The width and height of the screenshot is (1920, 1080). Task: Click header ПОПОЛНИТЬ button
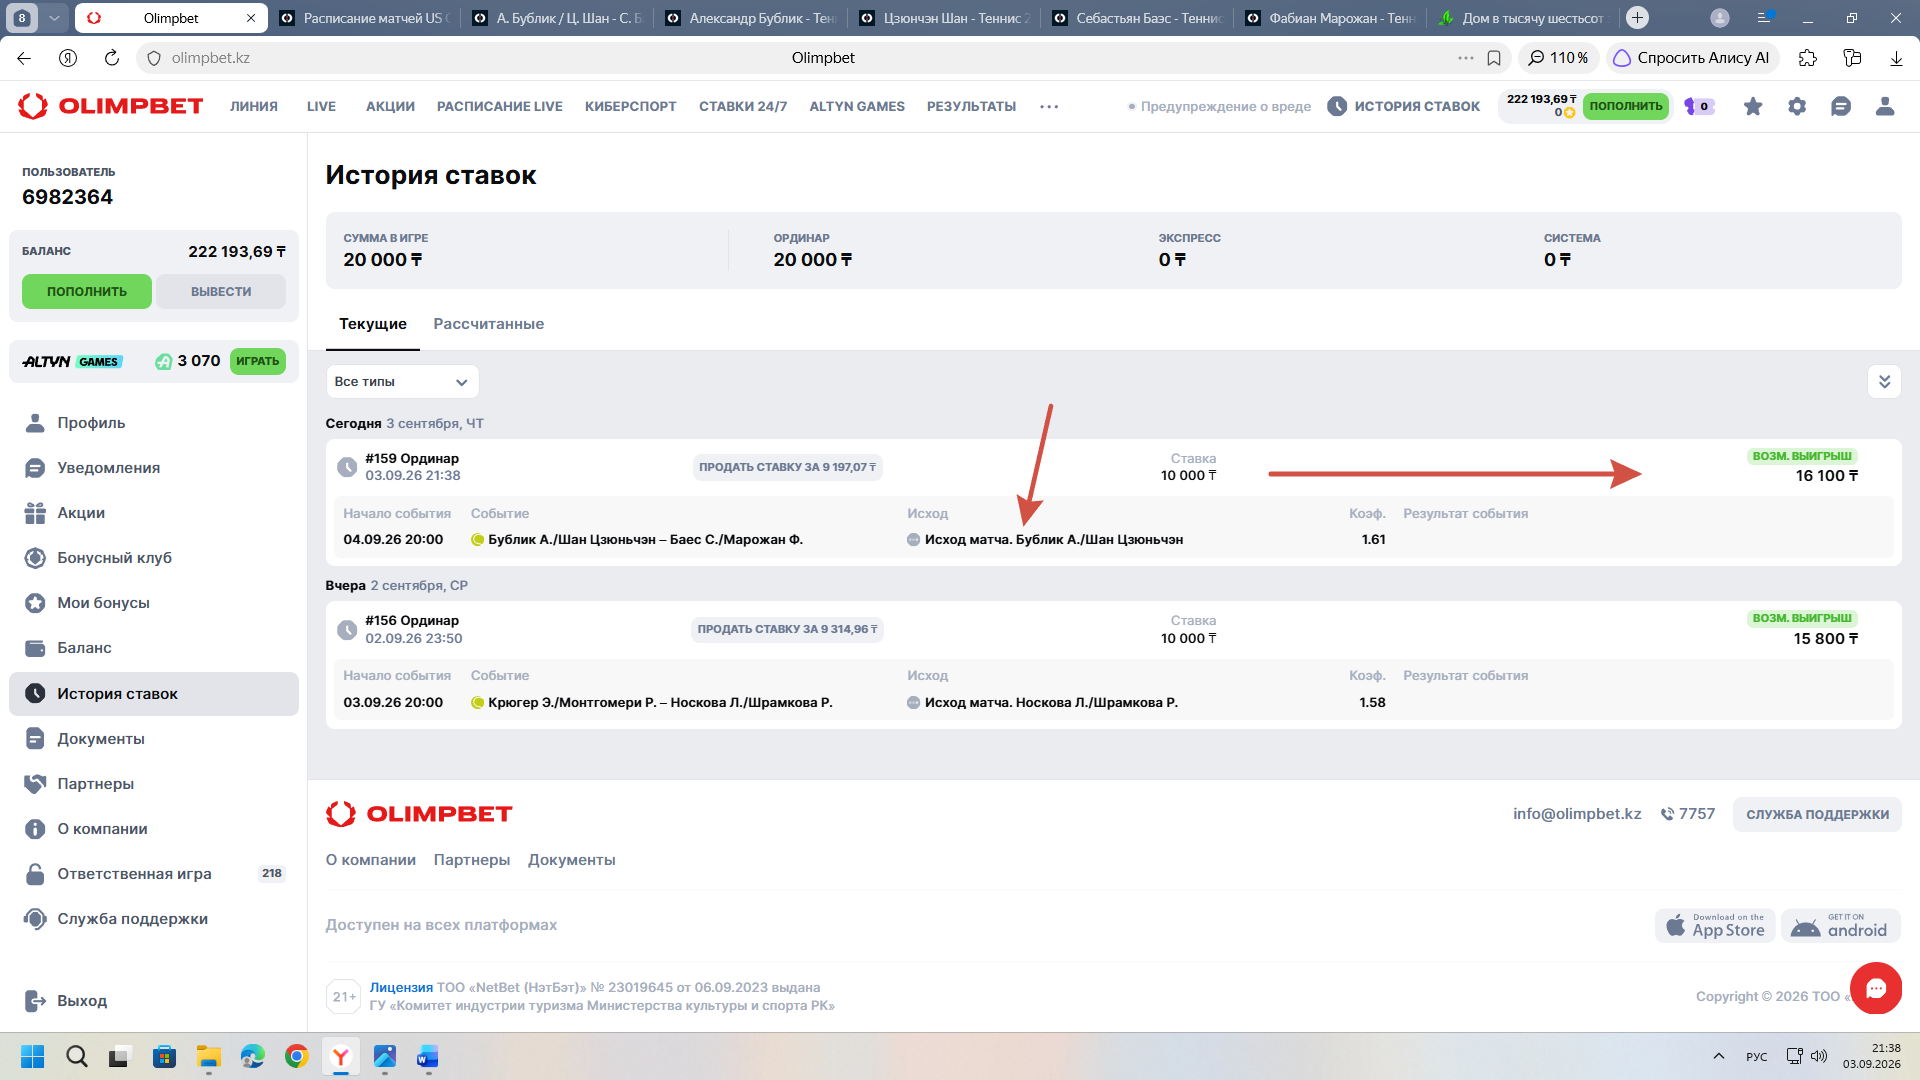pyautogui.click(x=1626, y=106)
